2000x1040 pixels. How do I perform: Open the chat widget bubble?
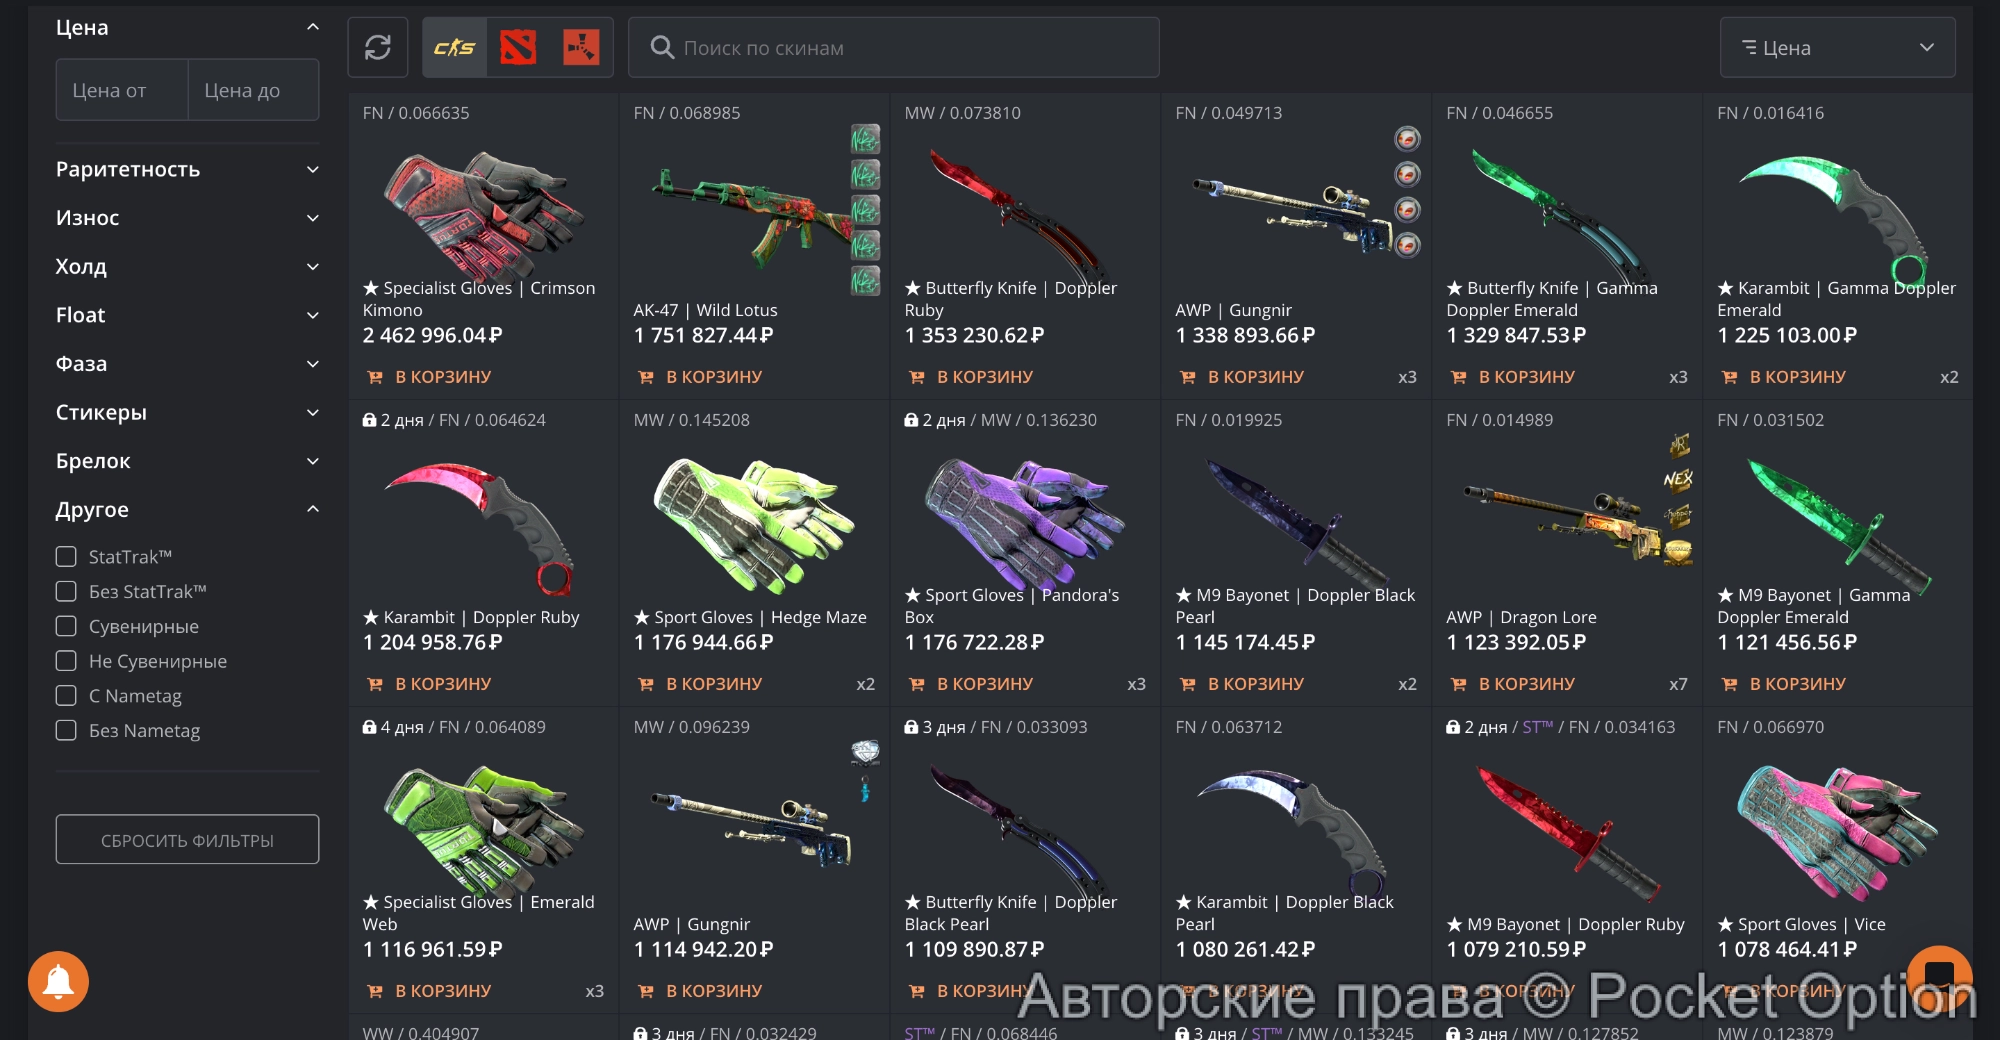pos(1939,977)
